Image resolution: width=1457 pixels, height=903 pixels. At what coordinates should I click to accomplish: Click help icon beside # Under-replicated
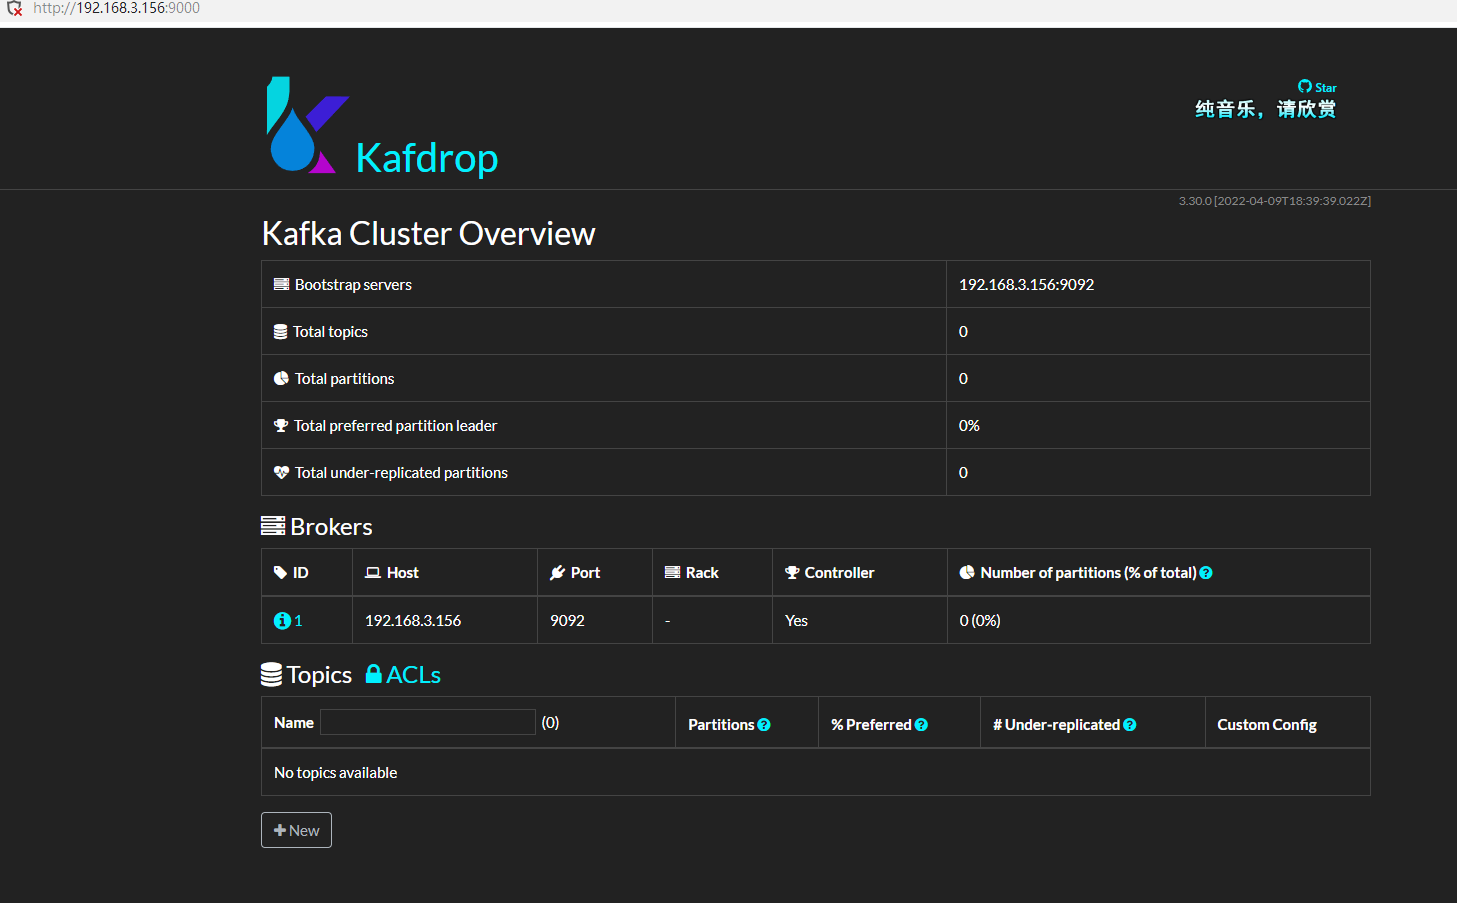(1130, 725)
